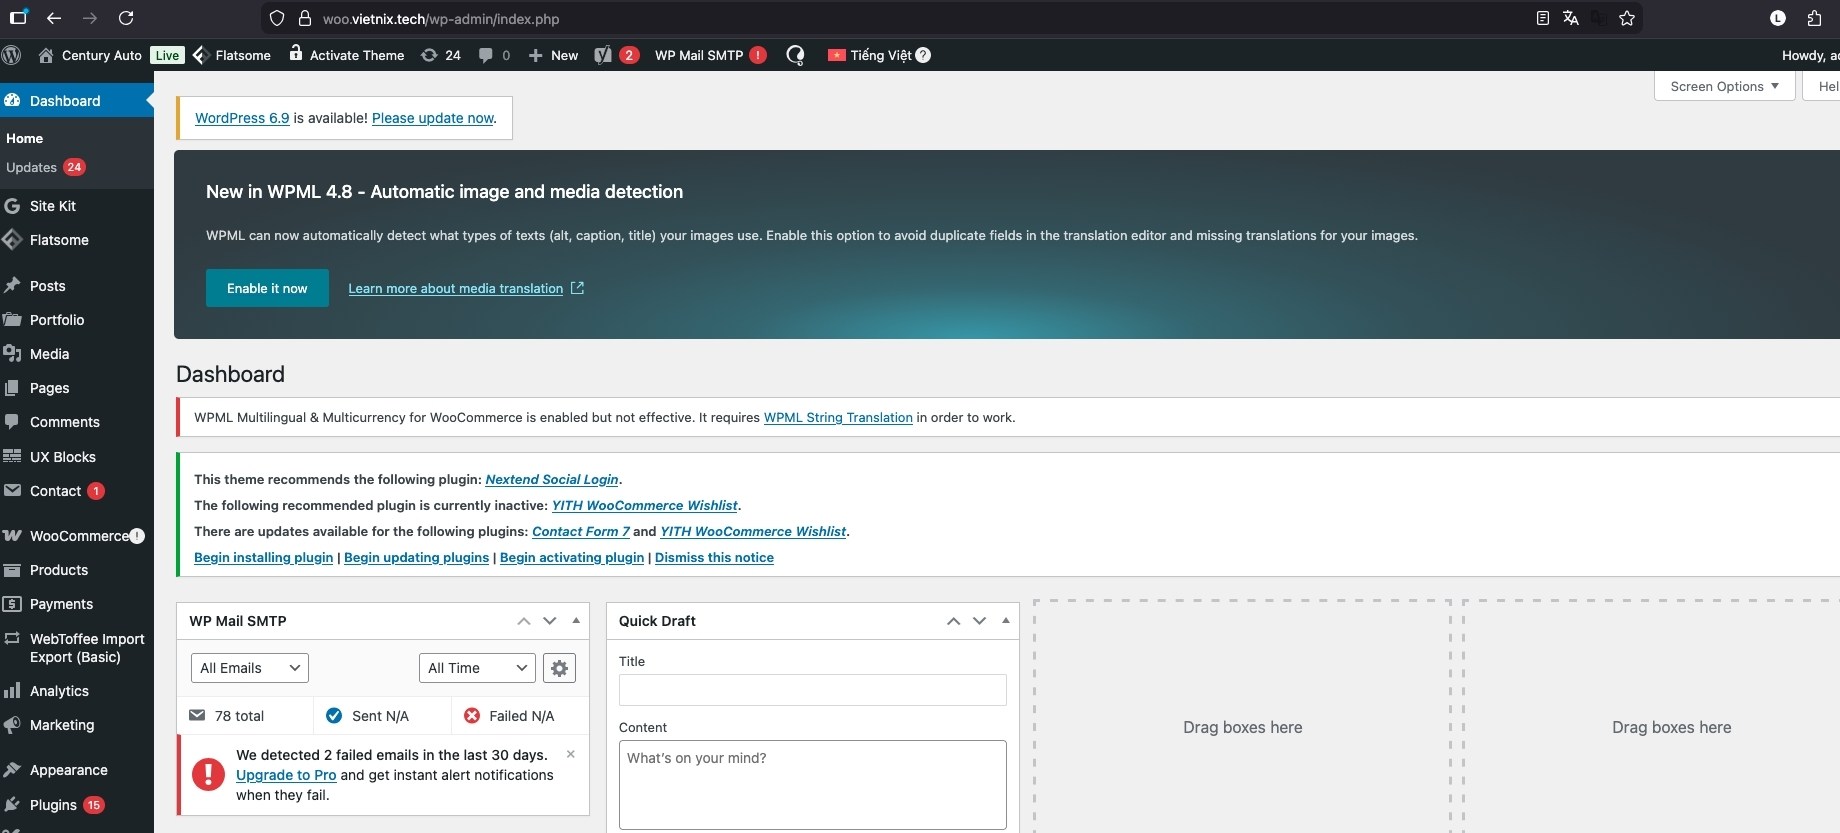Click Please update now link

[x=433, y=118]
